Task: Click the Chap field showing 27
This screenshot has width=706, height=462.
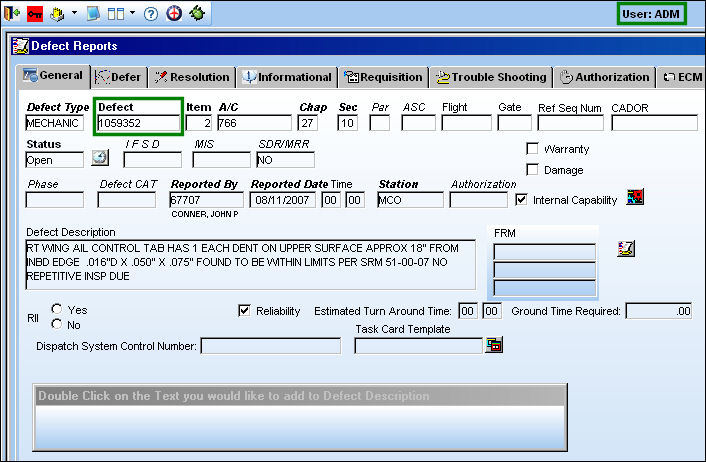Action: click(x=308, y=123)
